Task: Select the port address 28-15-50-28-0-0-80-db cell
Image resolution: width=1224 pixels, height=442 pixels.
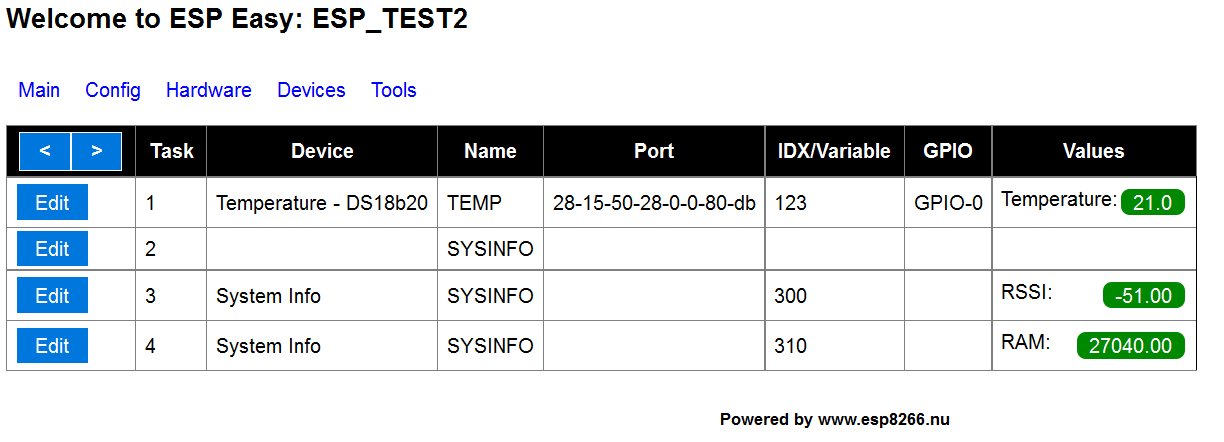Action: click(654, 203)
